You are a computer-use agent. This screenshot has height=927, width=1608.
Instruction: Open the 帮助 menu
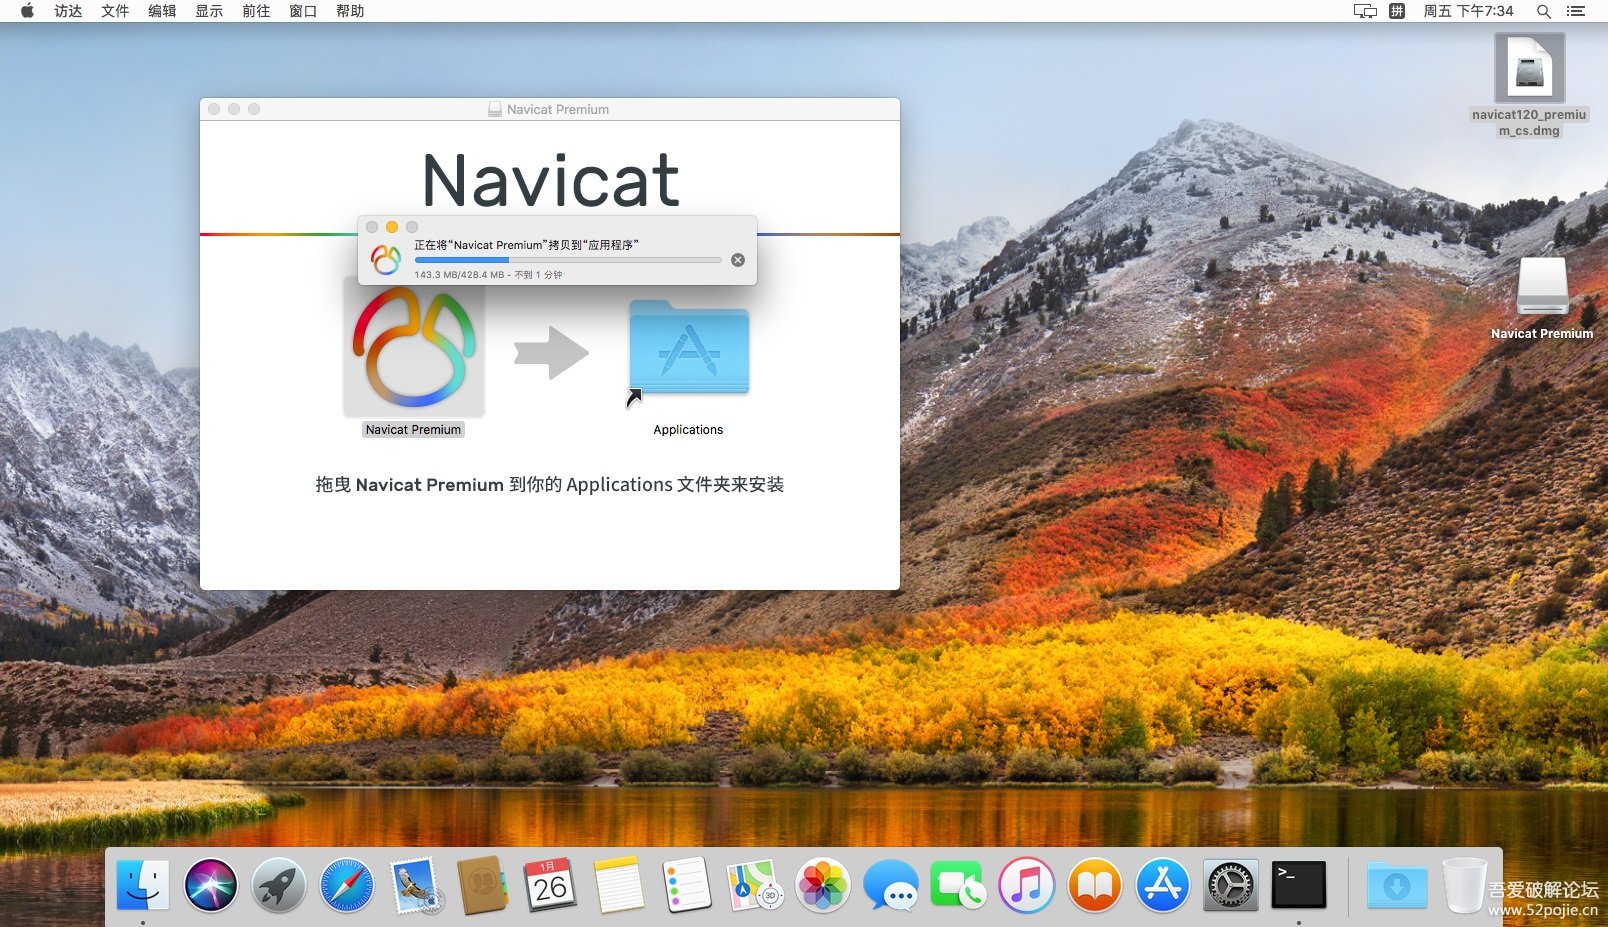[x=350, y=11]
